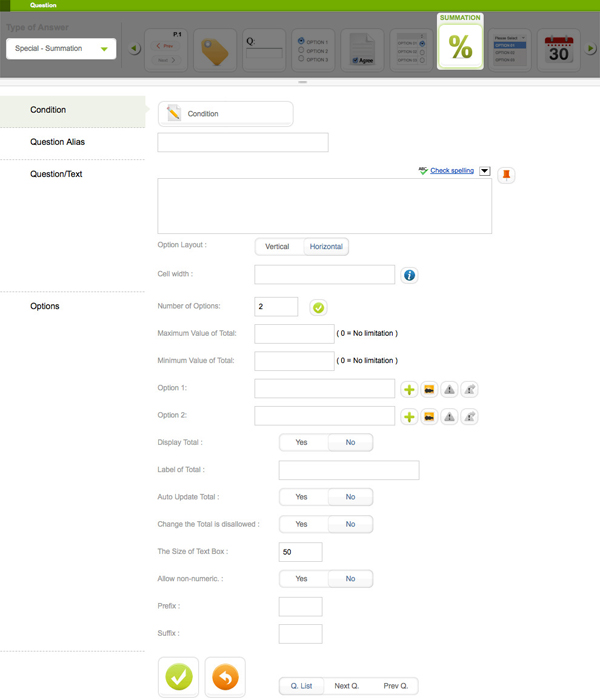Set Auto Update Total to No
Screen dimensions: 600x700
[350, 497]
